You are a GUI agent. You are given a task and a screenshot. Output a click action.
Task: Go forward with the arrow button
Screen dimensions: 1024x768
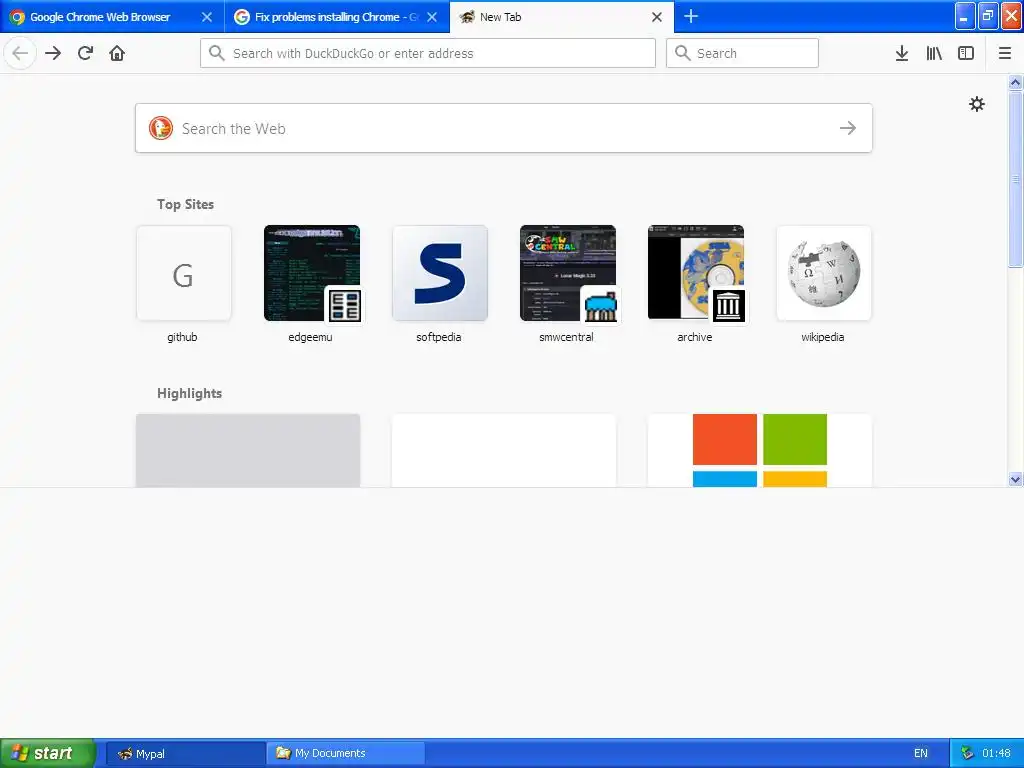[53, 53]
